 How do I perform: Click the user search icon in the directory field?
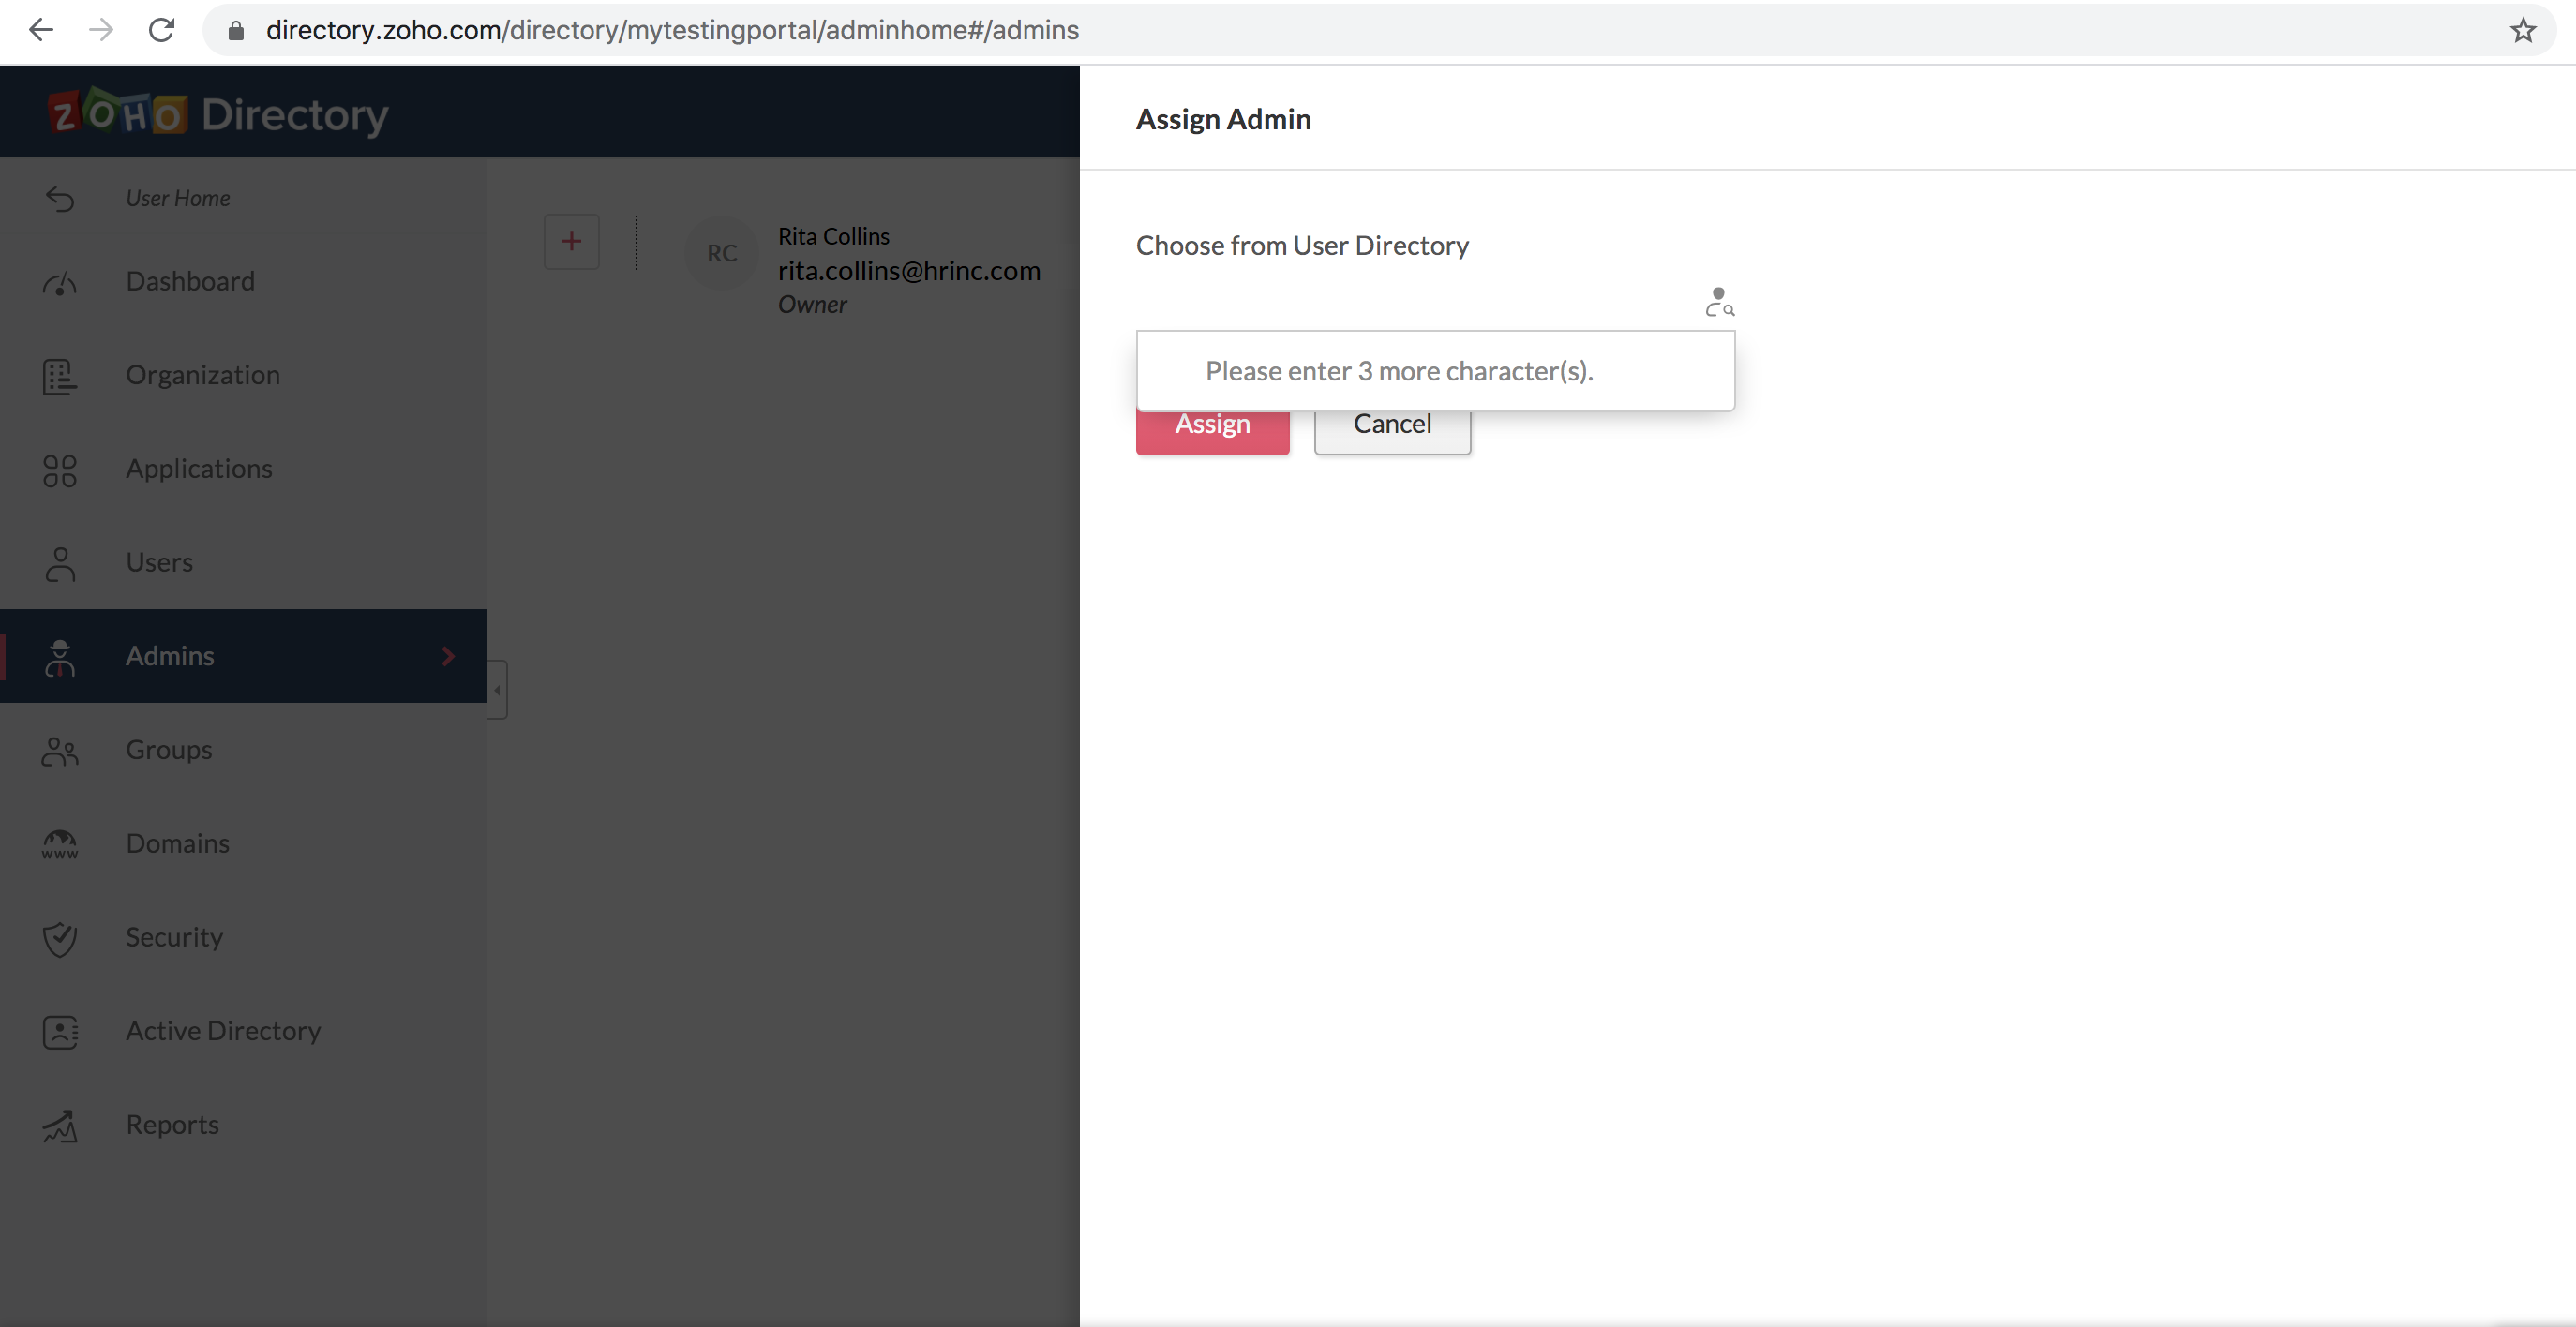pos(1719,301)
